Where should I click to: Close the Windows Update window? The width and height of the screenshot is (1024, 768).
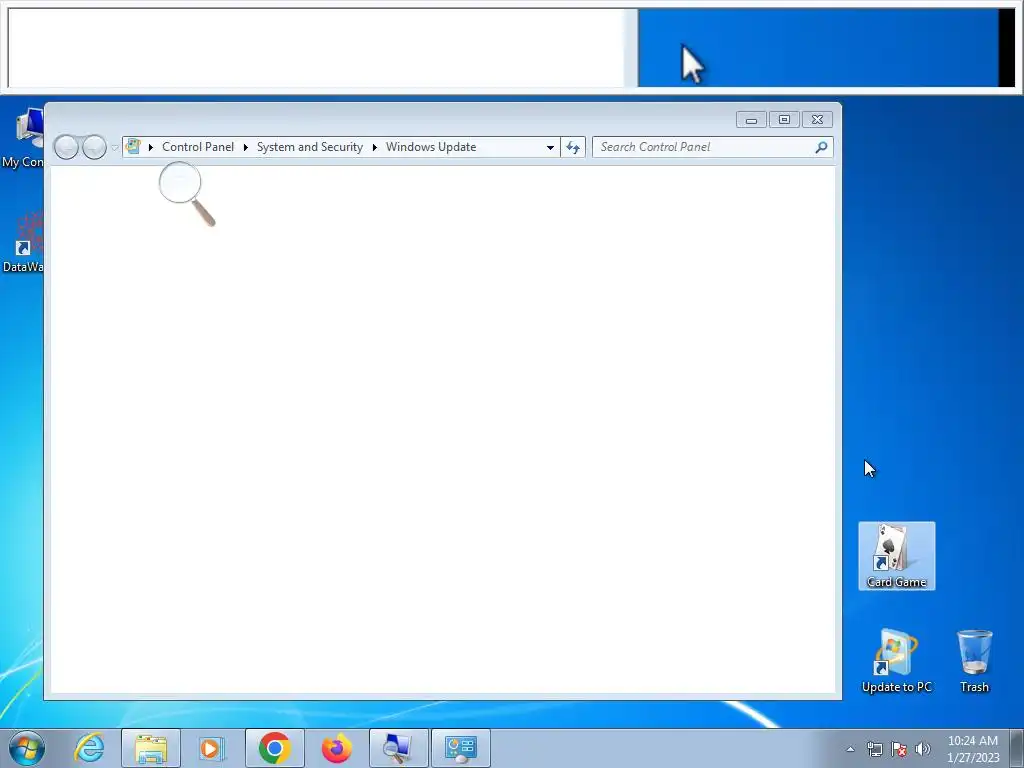[x=817, y=120]
